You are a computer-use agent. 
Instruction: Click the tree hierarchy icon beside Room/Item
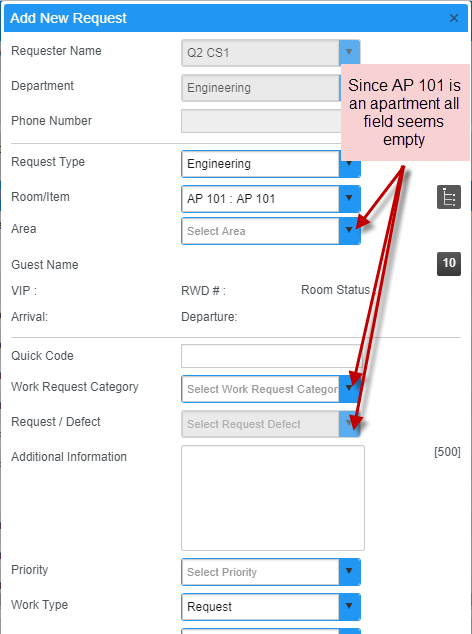coord(449,197)
